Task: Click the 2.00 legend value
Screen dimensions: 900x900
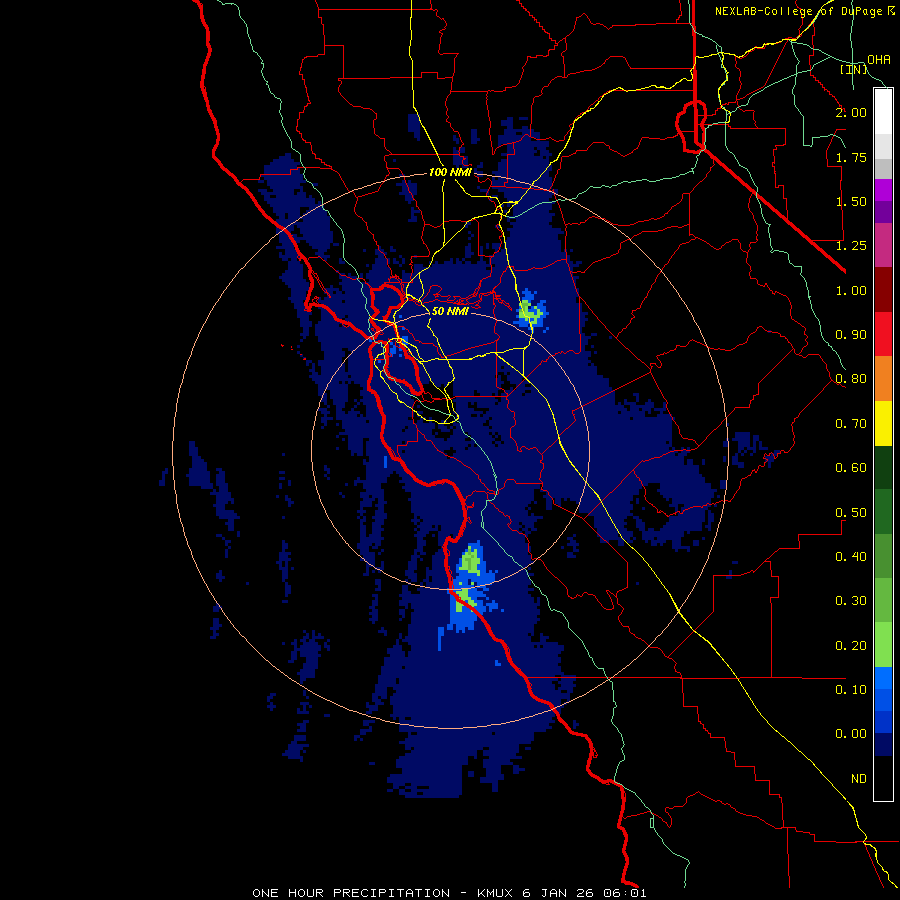Action: coord(851,112)
